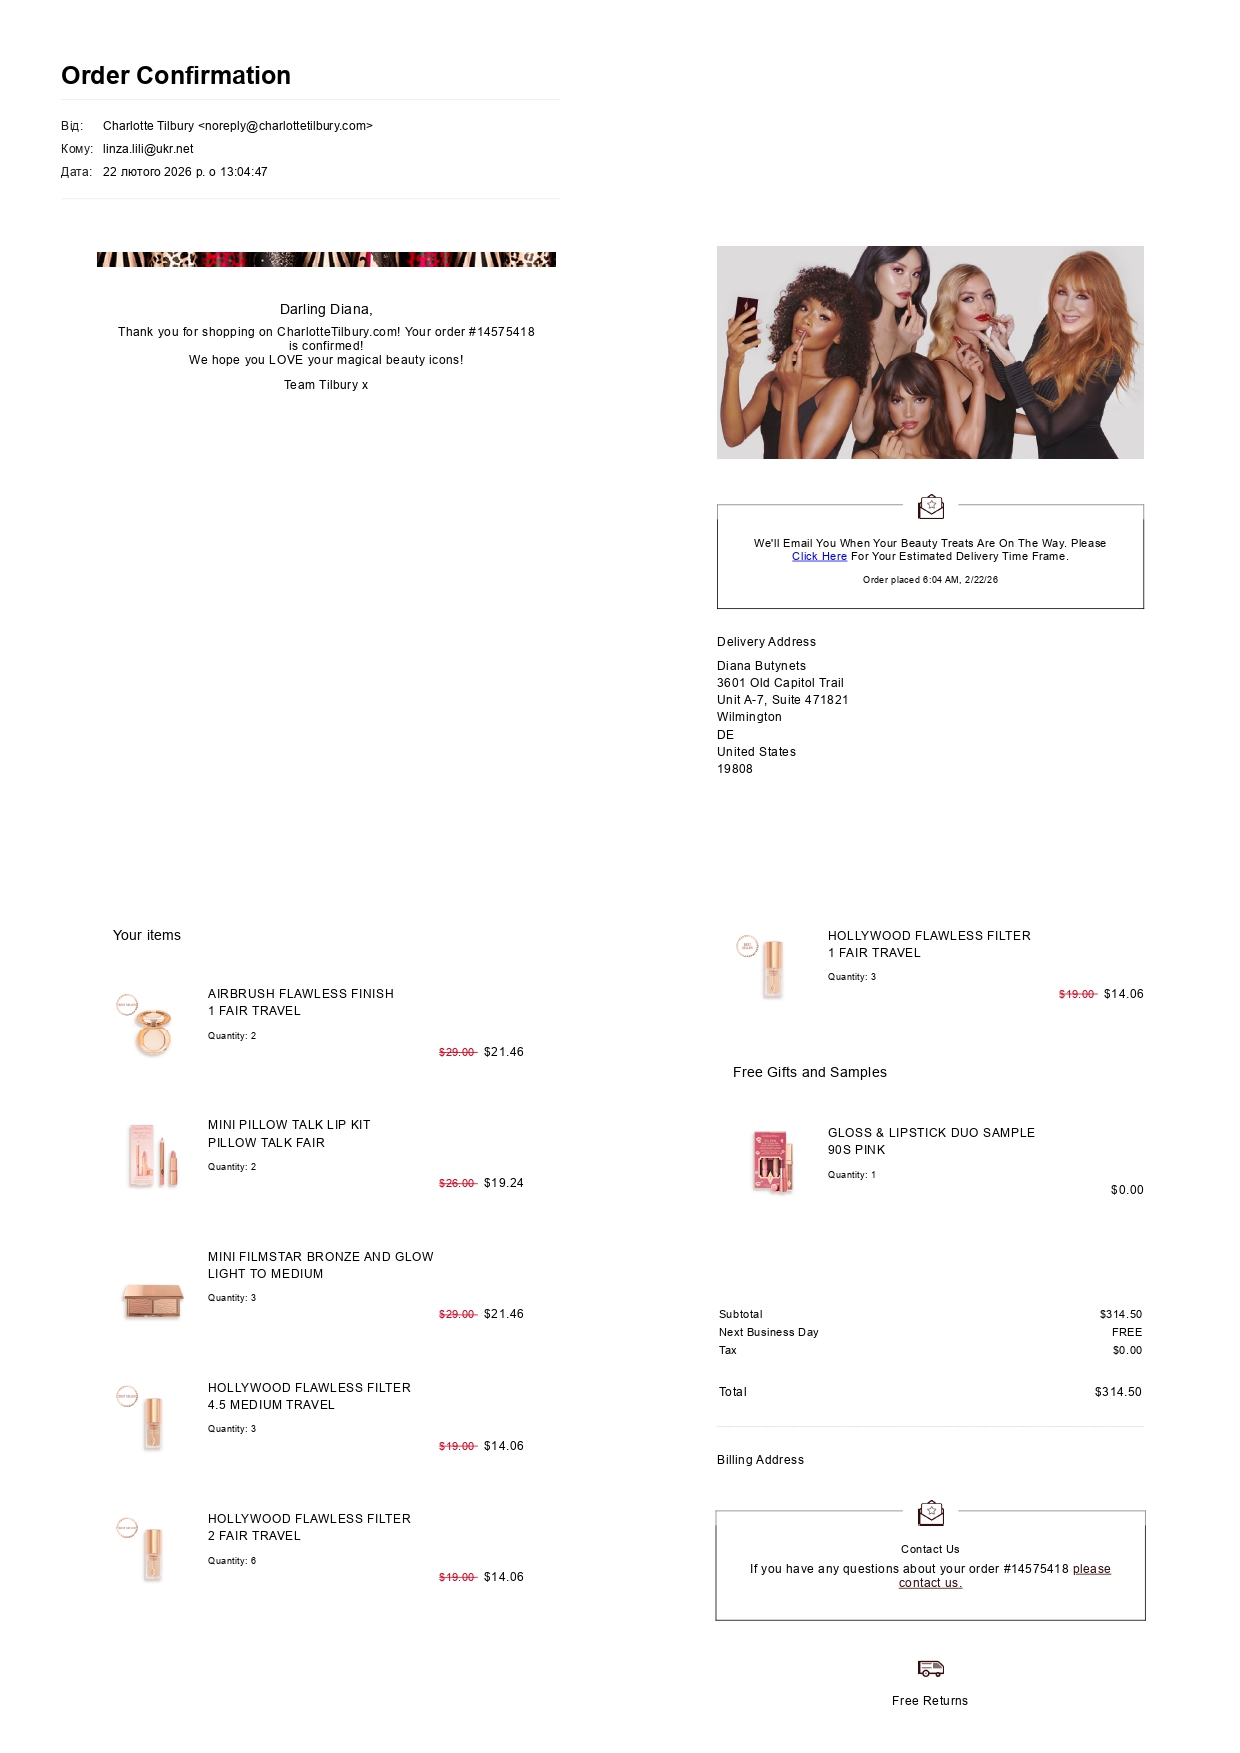Click the GLOSS & LIPSTICK DUO SAMPLE title
Screen dimensions: 1240x1753
tap(931, 1133)
